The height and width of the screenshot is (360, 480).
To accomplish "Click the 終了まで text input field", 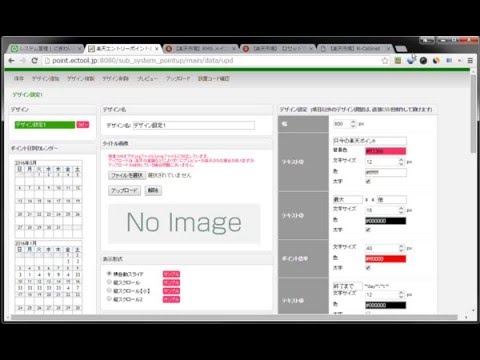I will coord(348,286).
